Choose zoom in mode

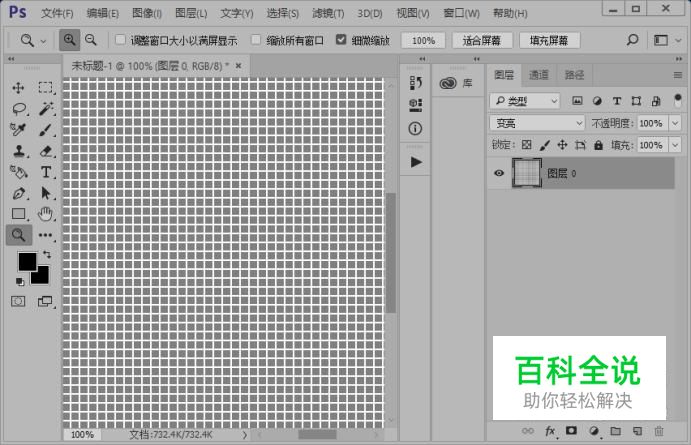tap(70, 40)
